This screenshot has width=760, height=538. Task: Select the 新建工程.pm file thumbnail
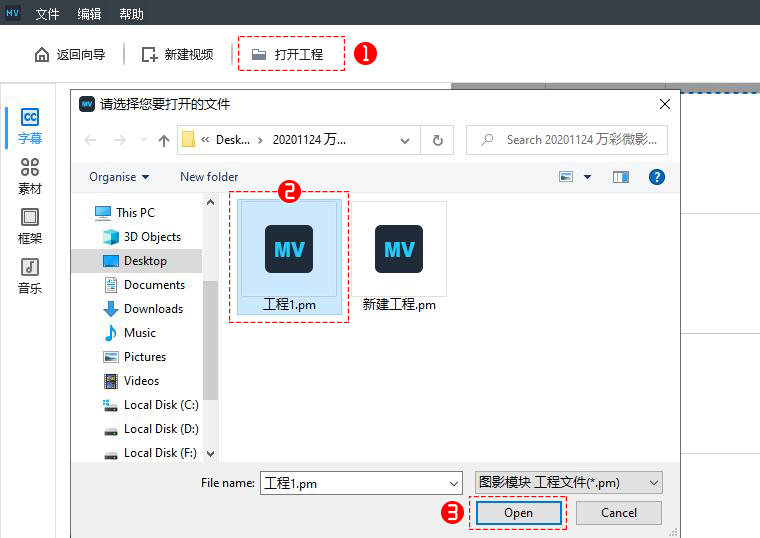[399, 257]
